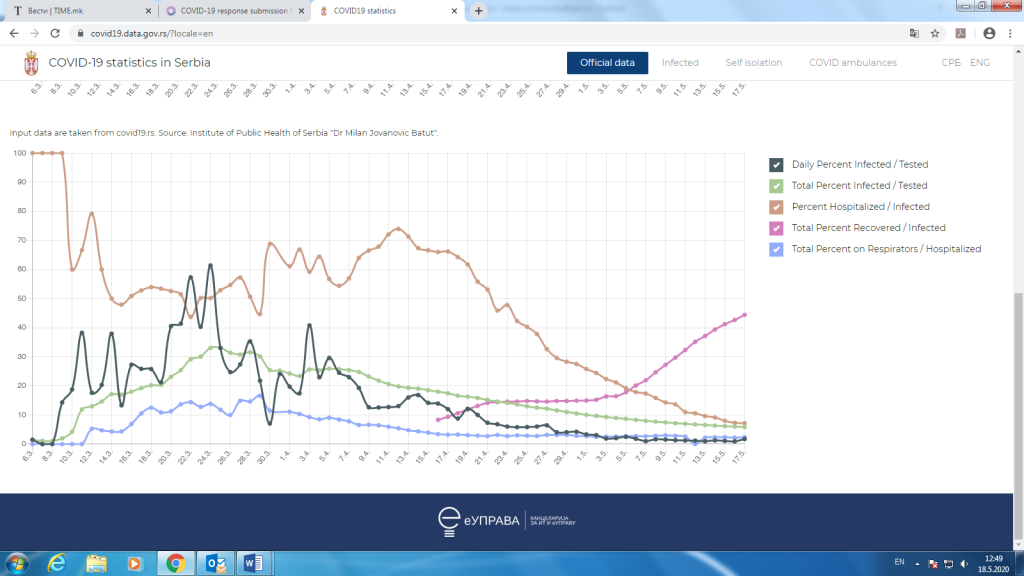1024x576 pixels.
Task: Select the Official data button
Action: coord(607,63)
